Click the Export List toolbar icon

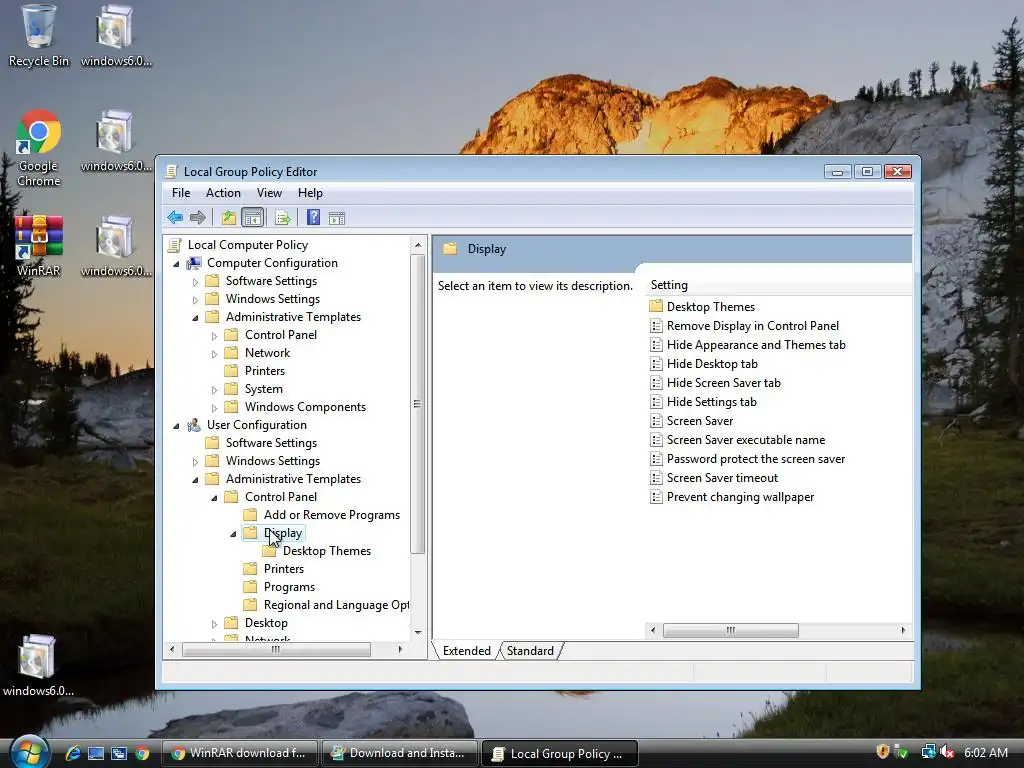point(283,217)
